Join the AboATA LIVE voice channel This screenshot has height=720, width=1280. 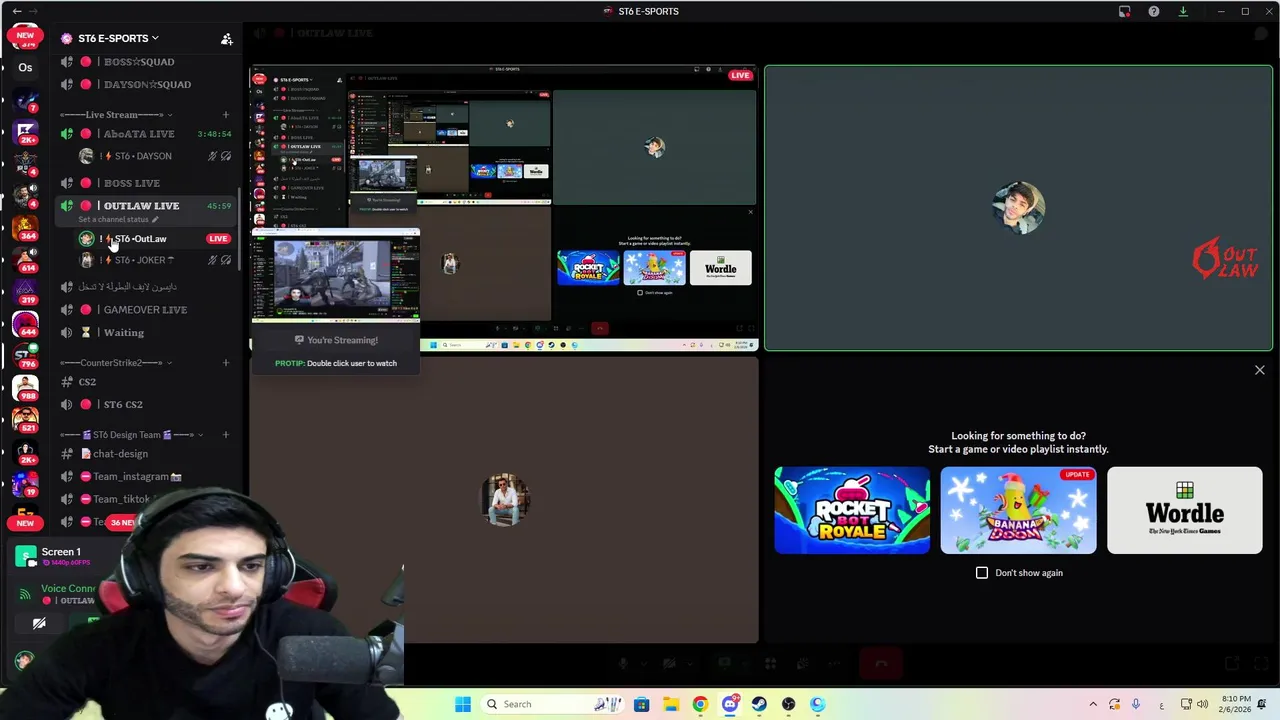(x=146, y=134)
